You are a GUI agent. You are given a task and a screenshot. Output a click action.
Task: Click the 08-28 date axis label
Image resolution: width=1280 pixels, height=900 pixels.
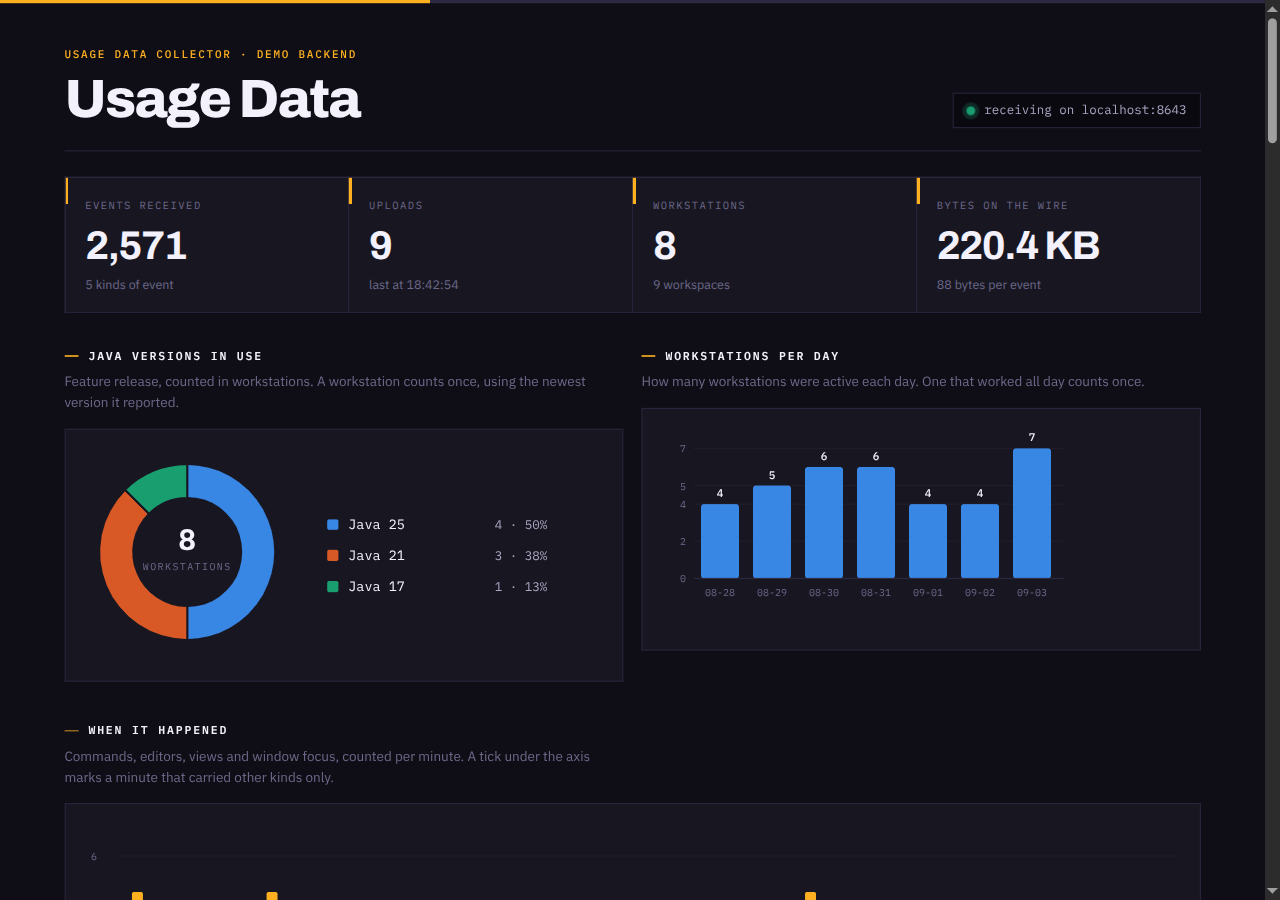pyautogui.click(x=720, y=593)
